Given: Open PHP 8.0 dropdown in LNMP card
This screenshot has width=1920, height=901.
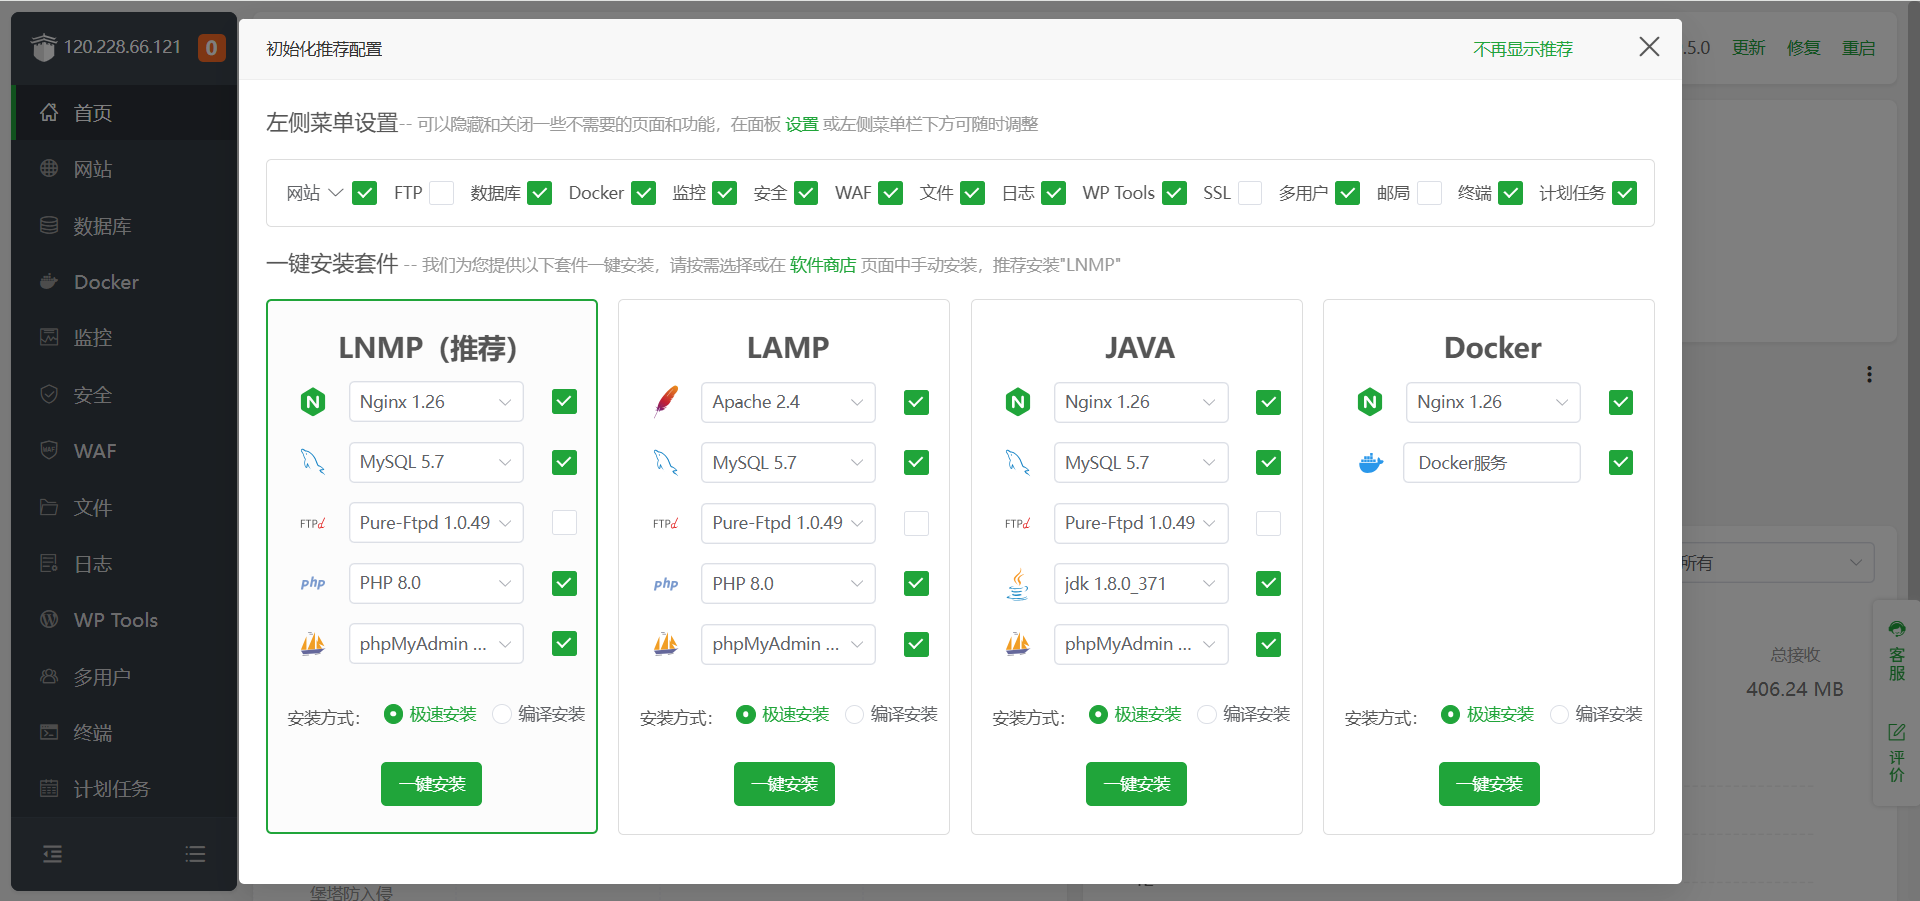Looking at the screenshot, I should tap(436, 583).
